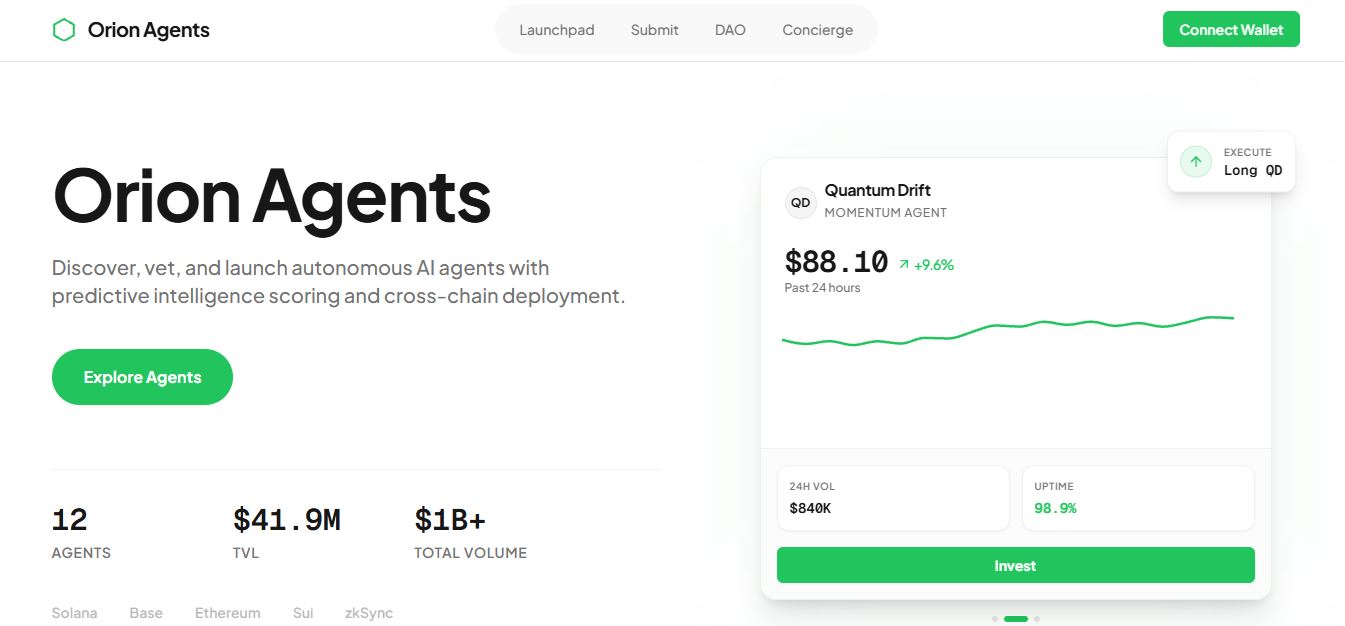Open the Concierge nav item
The image size is (1345, 626).
[x=818, y=30]
